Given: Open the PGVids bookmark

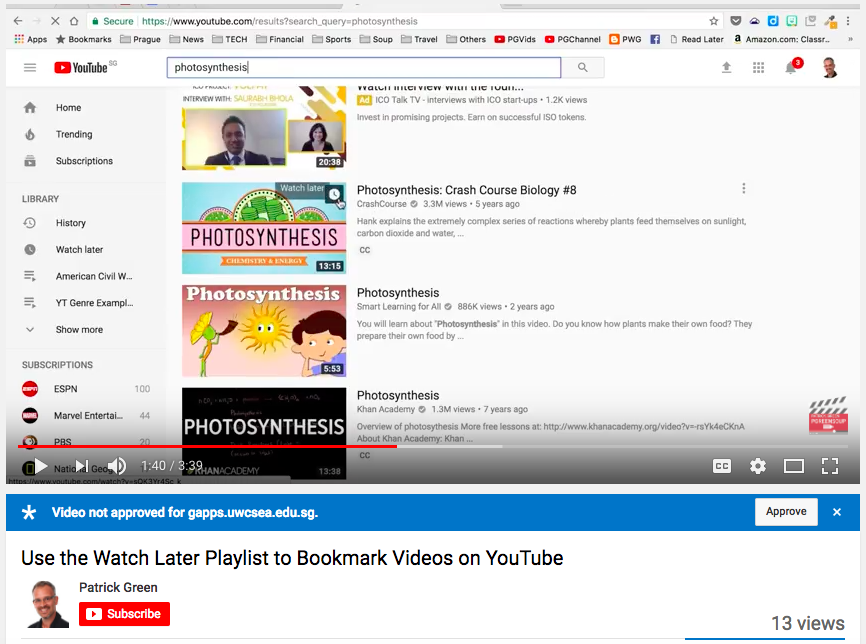Looking at the screenshot, I should coord(515,39).
